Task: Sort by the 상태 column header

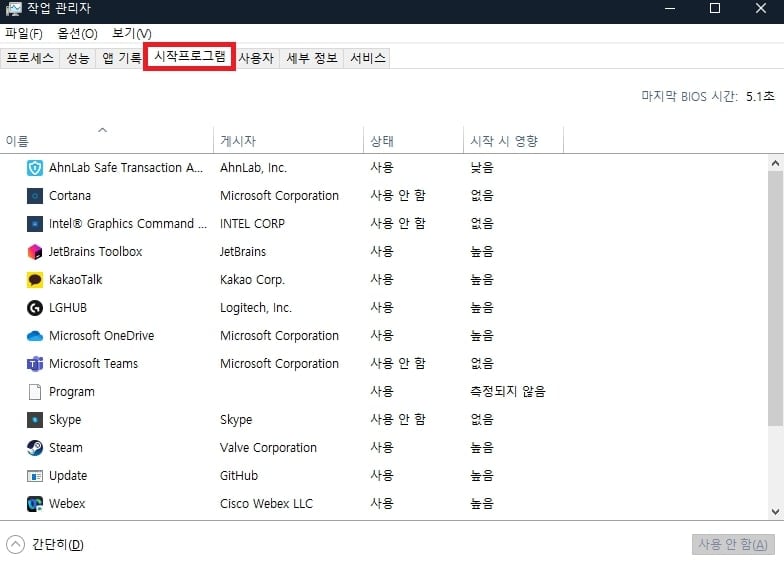Action: (414, 140)
